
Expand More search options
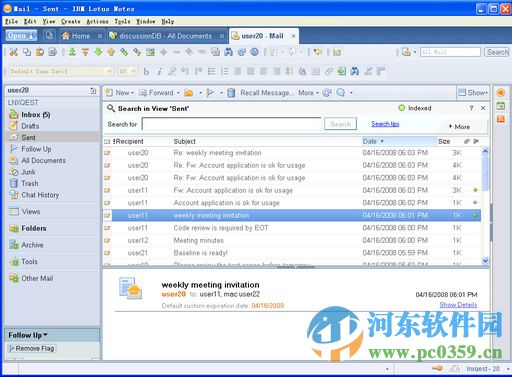pyautogui.click(x=459, y=127)
